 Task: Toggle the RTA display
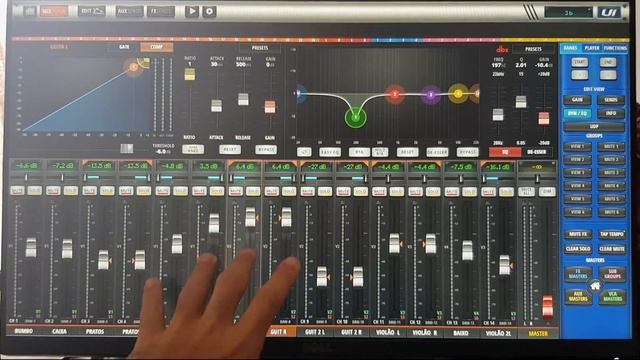(x=359, y=152)
